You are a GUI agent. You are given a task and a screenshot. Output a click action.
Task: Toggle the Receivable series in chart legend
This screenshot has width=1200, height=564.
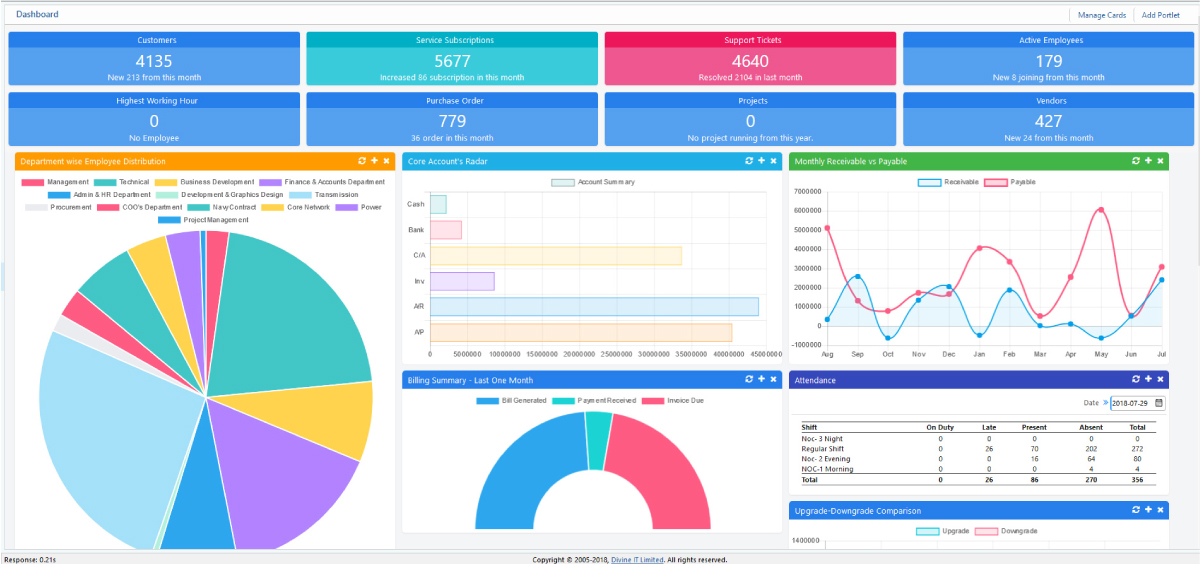(948, 182)
